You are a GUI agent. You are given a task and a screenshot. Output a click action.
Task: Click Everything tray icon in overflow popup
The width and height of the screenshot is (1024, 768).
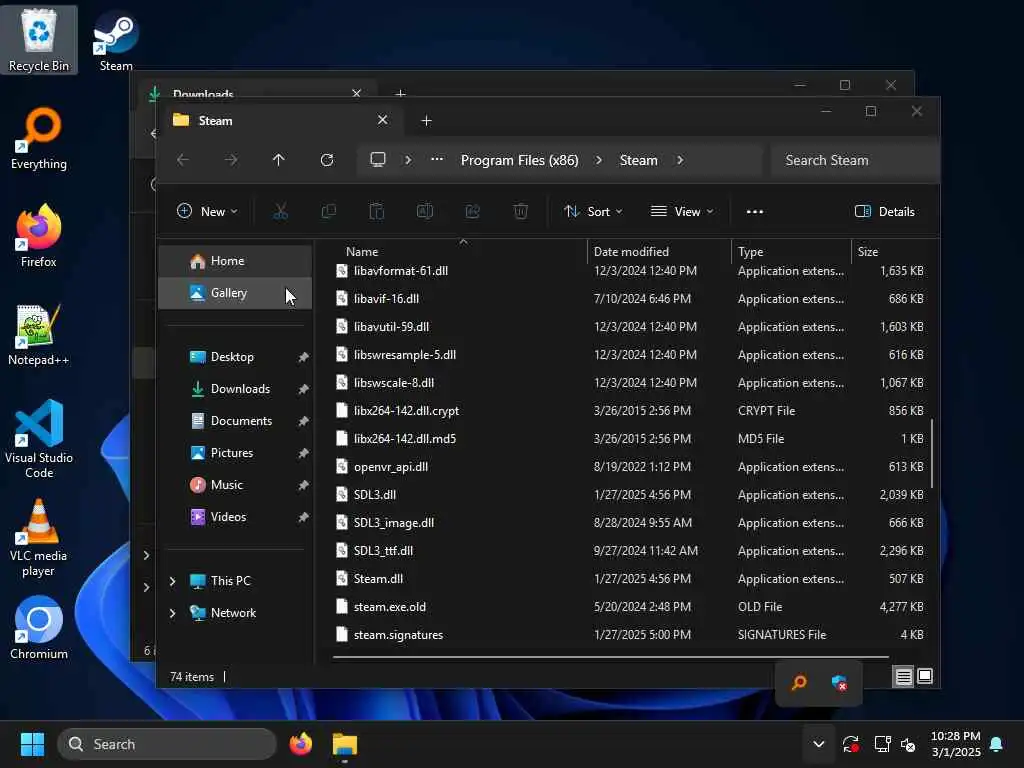799,683
